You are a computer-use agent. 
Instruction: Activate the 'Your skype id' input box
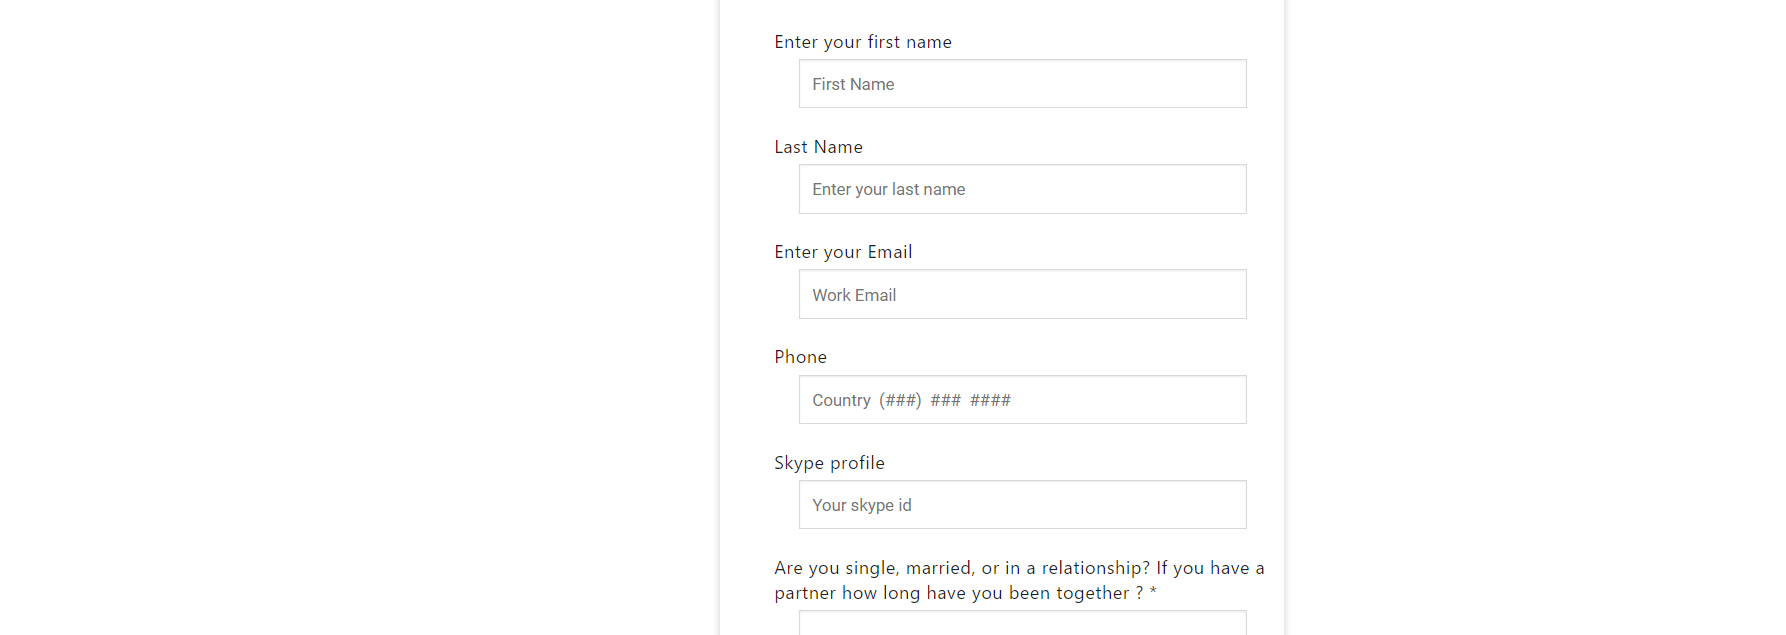click(1022, 505)
